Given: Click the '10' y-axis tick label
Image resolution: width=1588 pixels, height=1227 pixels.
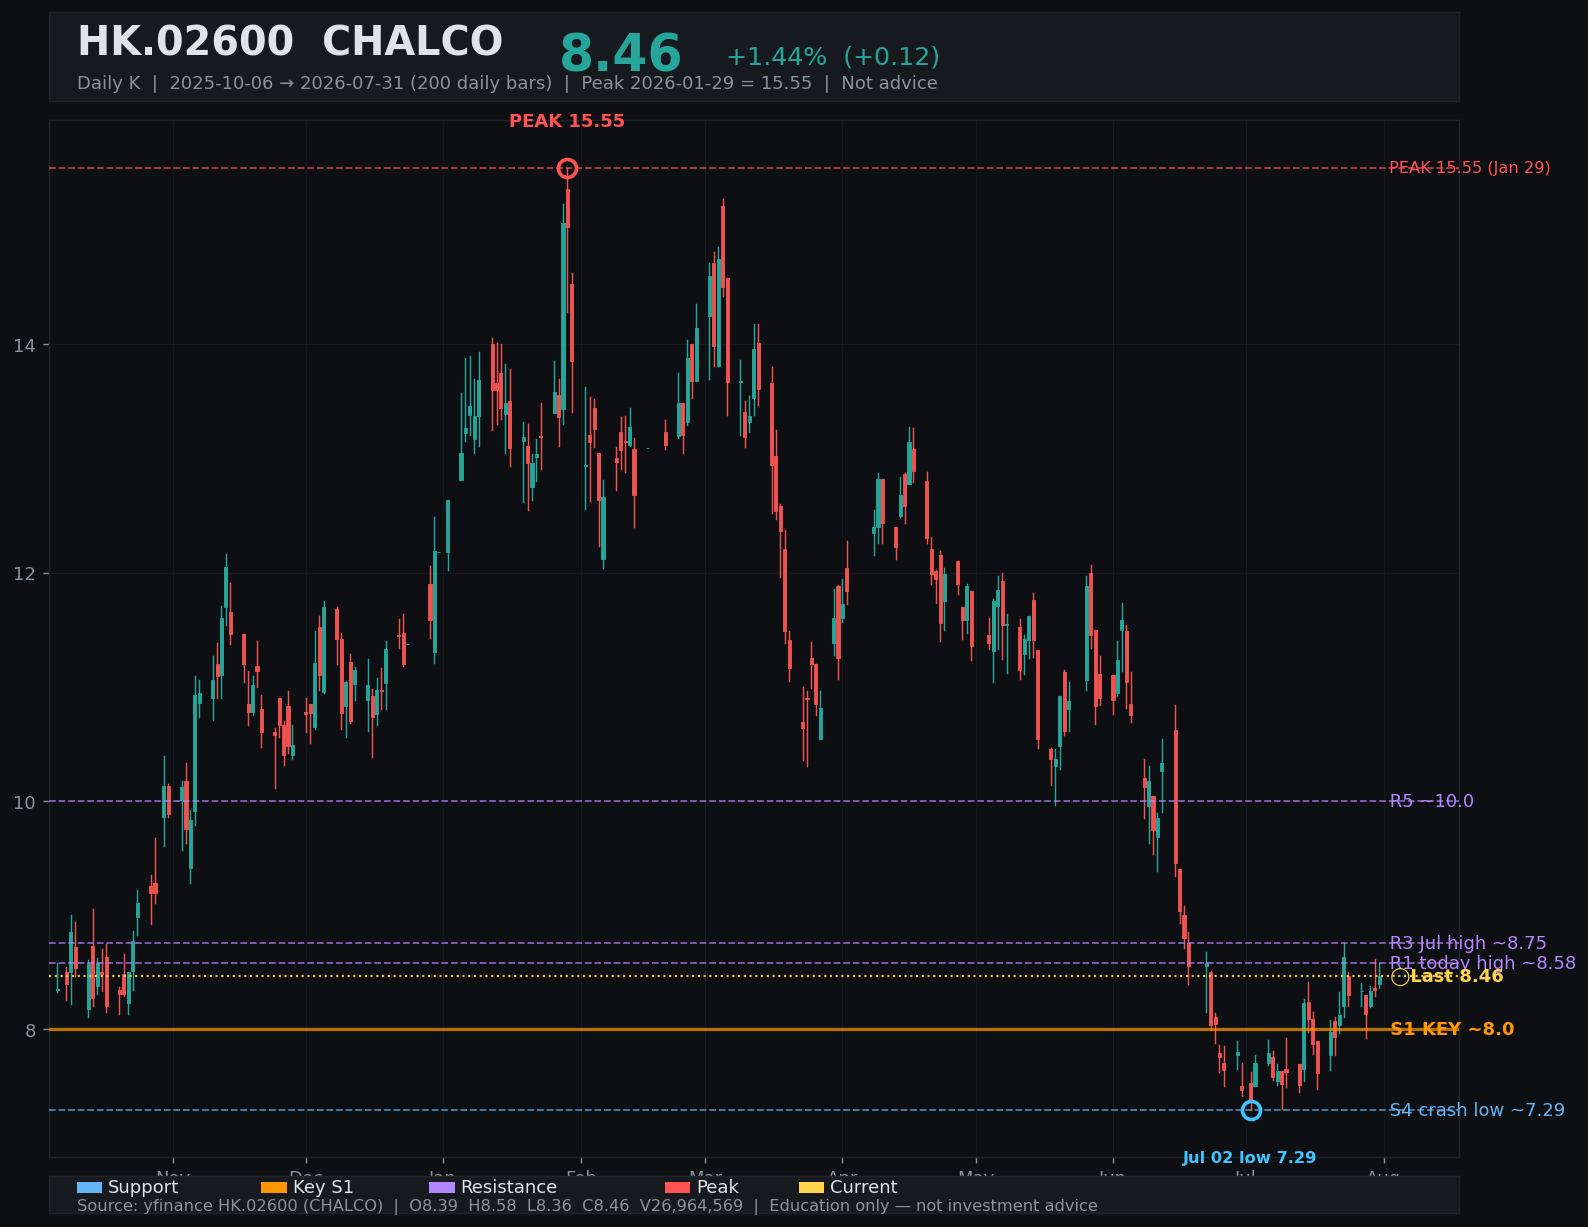Looking at the screenshot, I should (x=24, y=802).
